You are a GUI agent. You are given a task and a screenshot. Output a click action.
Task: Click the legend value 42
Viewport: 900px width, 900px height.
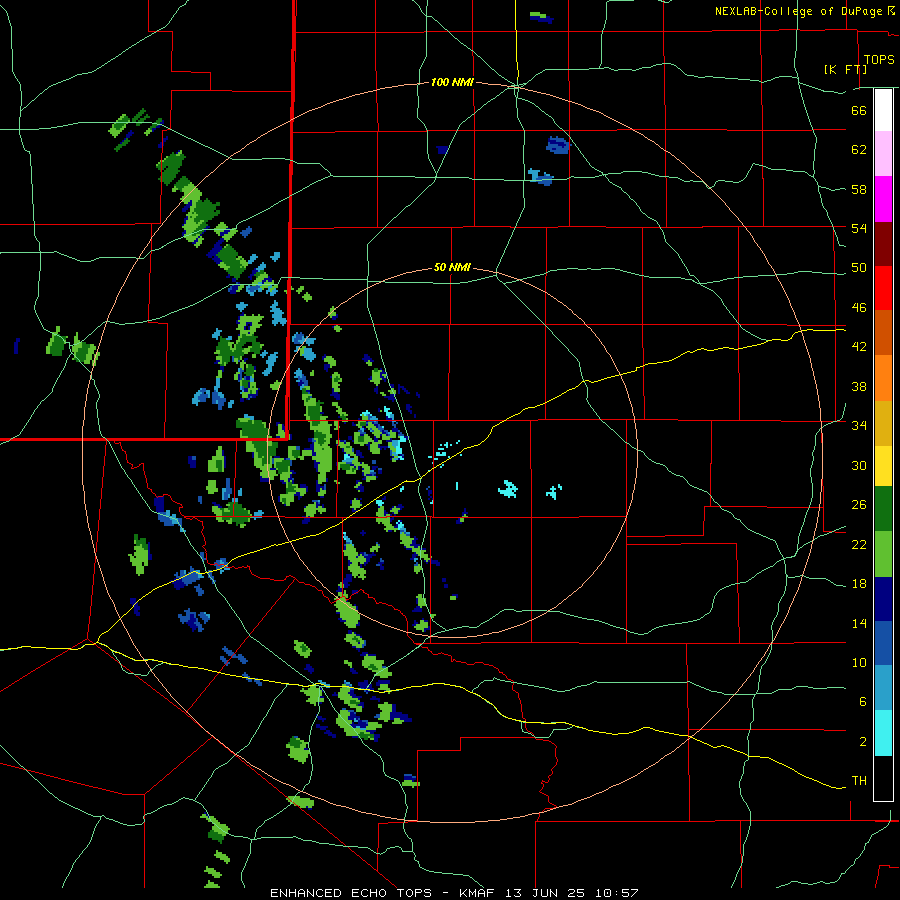tap(859, 347)
